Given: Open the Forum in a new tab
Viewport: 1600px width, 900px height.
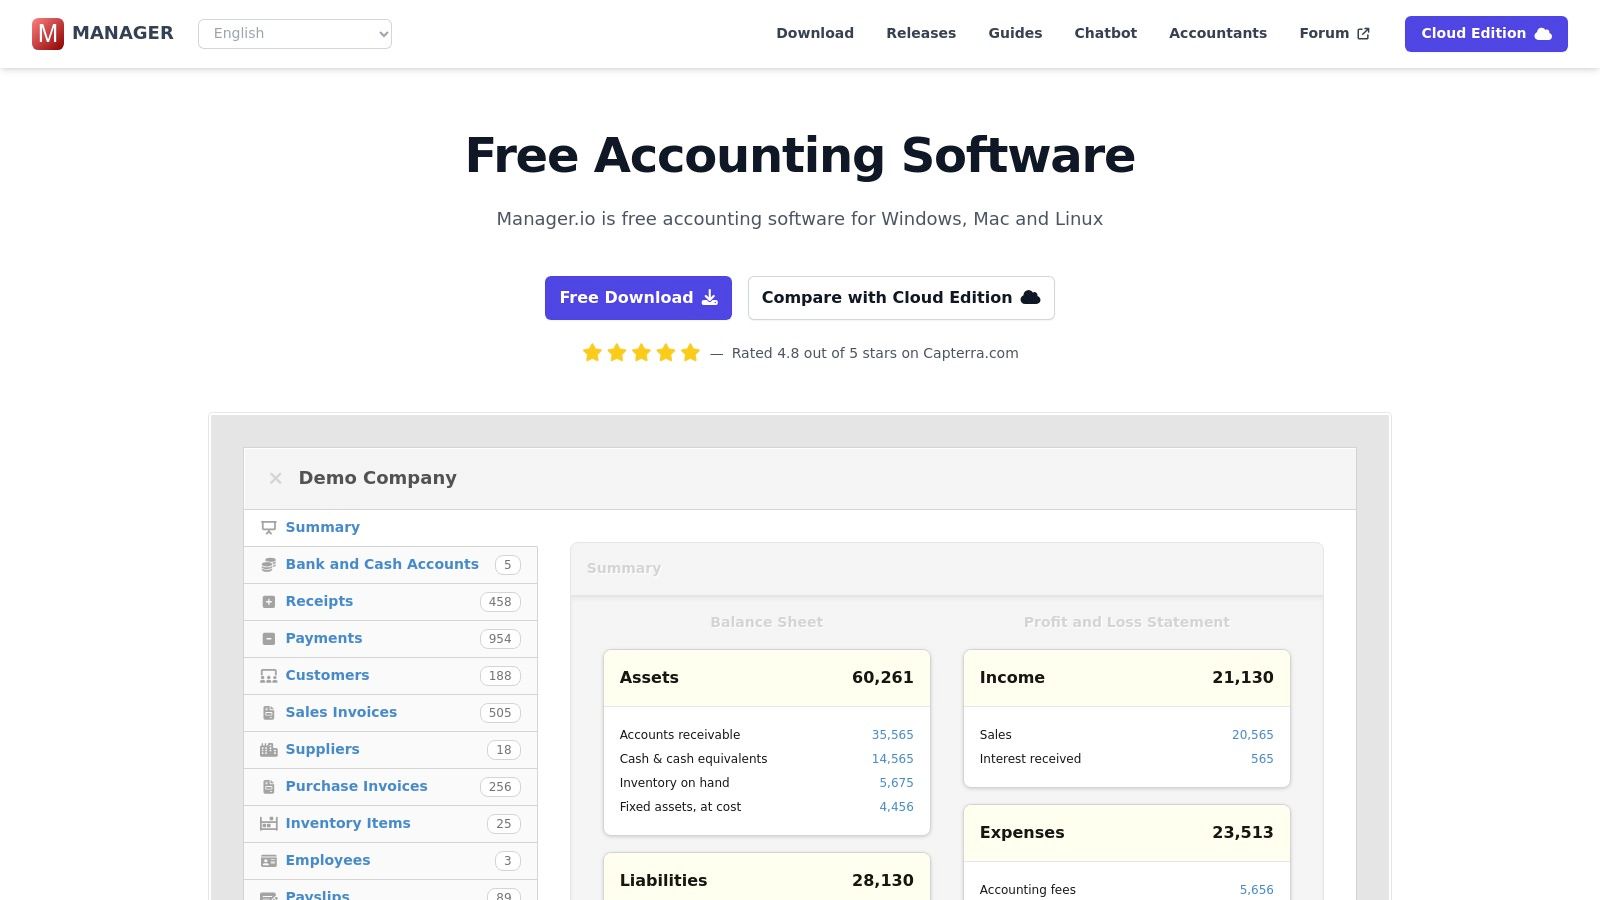Looking at the screenshot, I should (x=1335, y=33).
